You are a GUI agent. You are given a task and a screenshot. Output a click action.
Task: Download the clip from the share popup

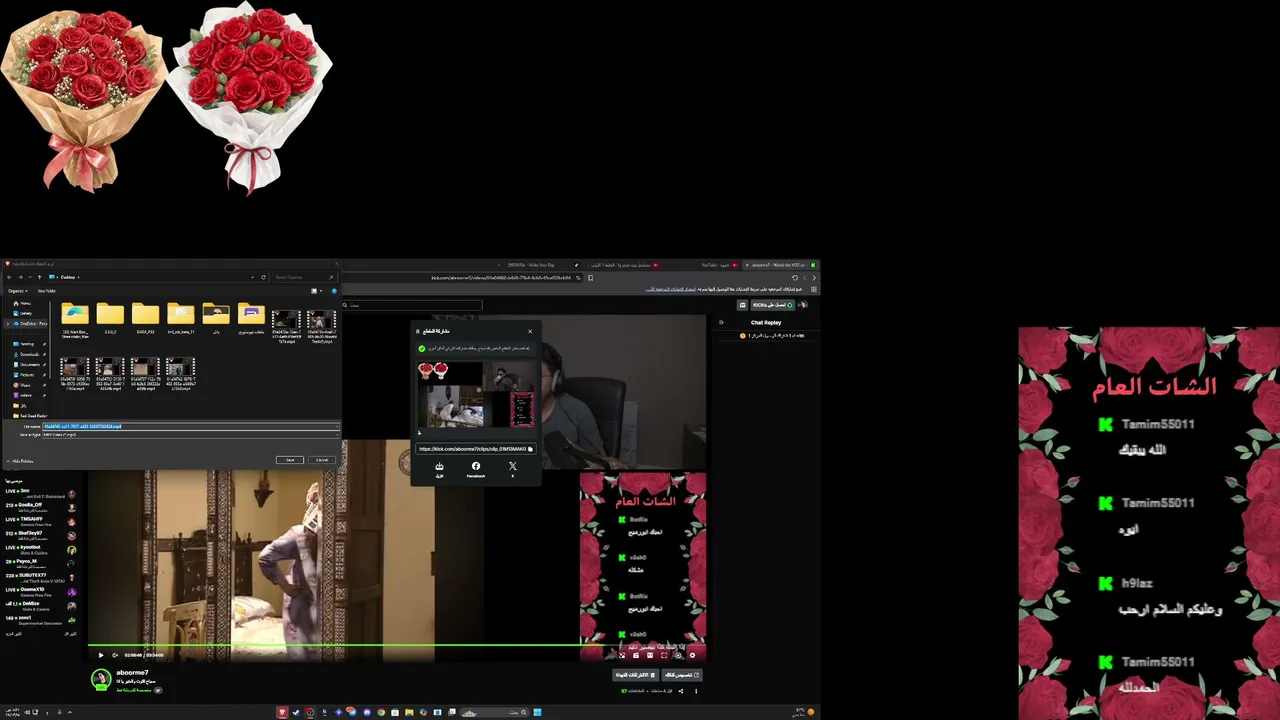pos(439,469)
